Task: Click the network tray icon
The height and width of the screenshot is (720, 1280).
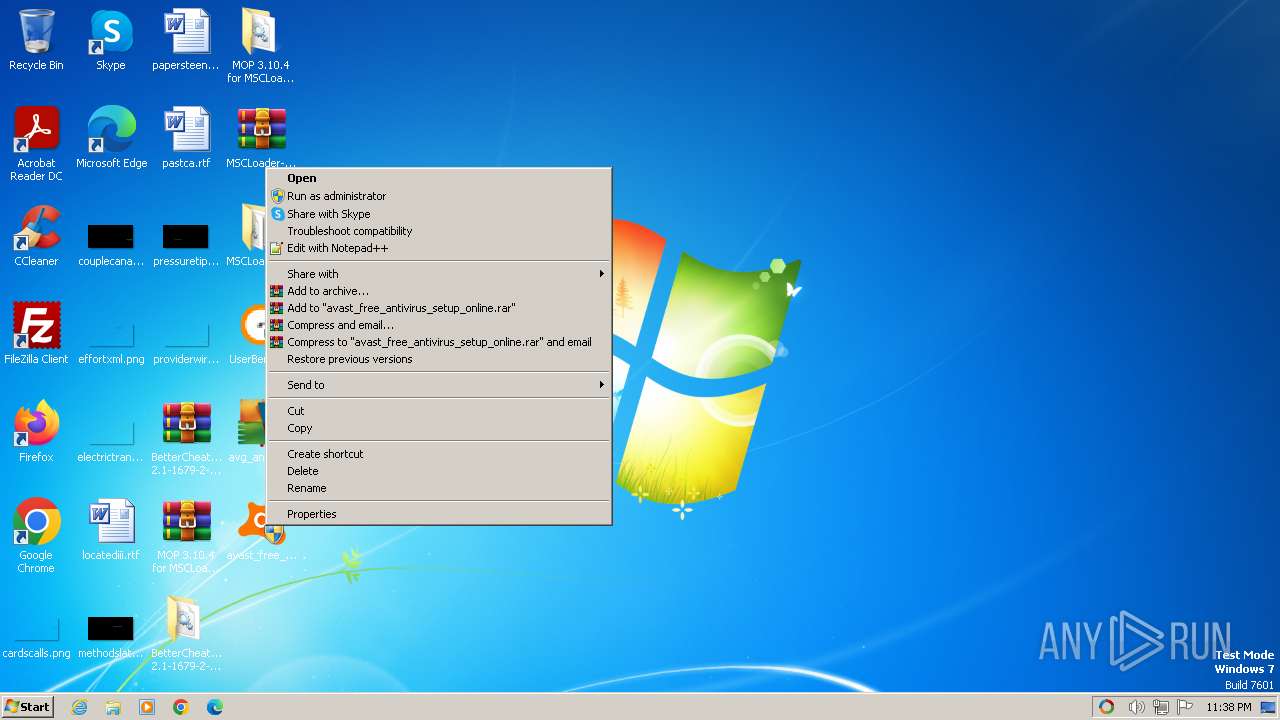Action: tap(1161, 707)
